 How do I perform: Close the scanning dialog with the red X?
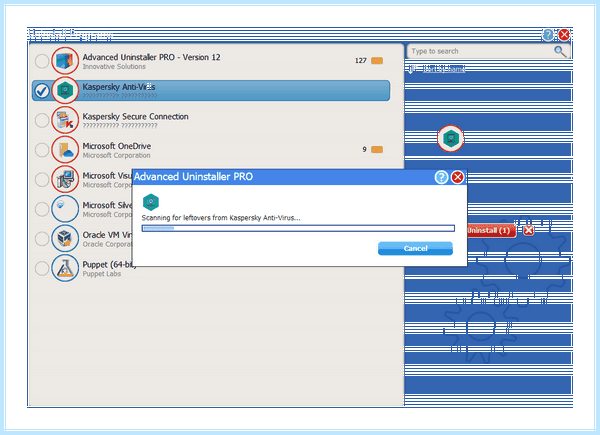coord(457,177)
